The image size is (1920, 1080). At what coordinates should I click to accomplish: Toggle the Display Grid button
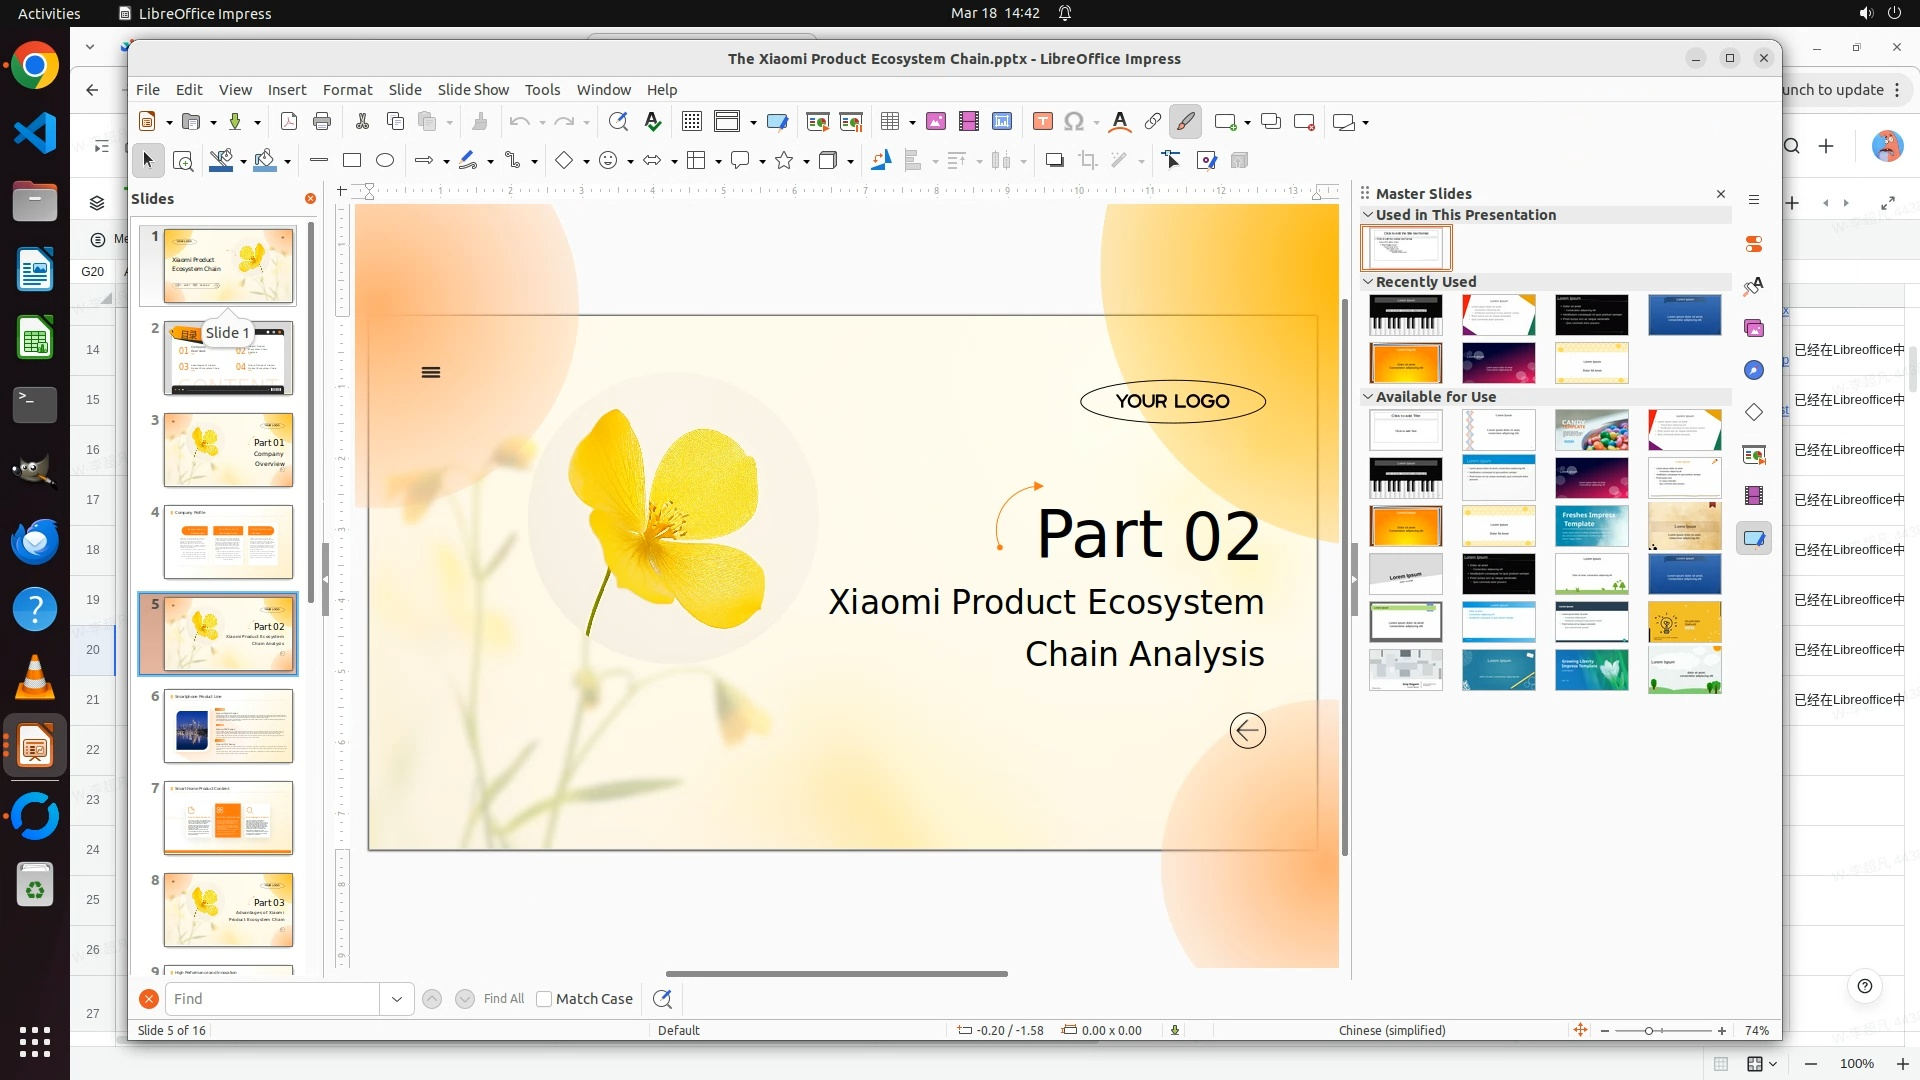691,121
